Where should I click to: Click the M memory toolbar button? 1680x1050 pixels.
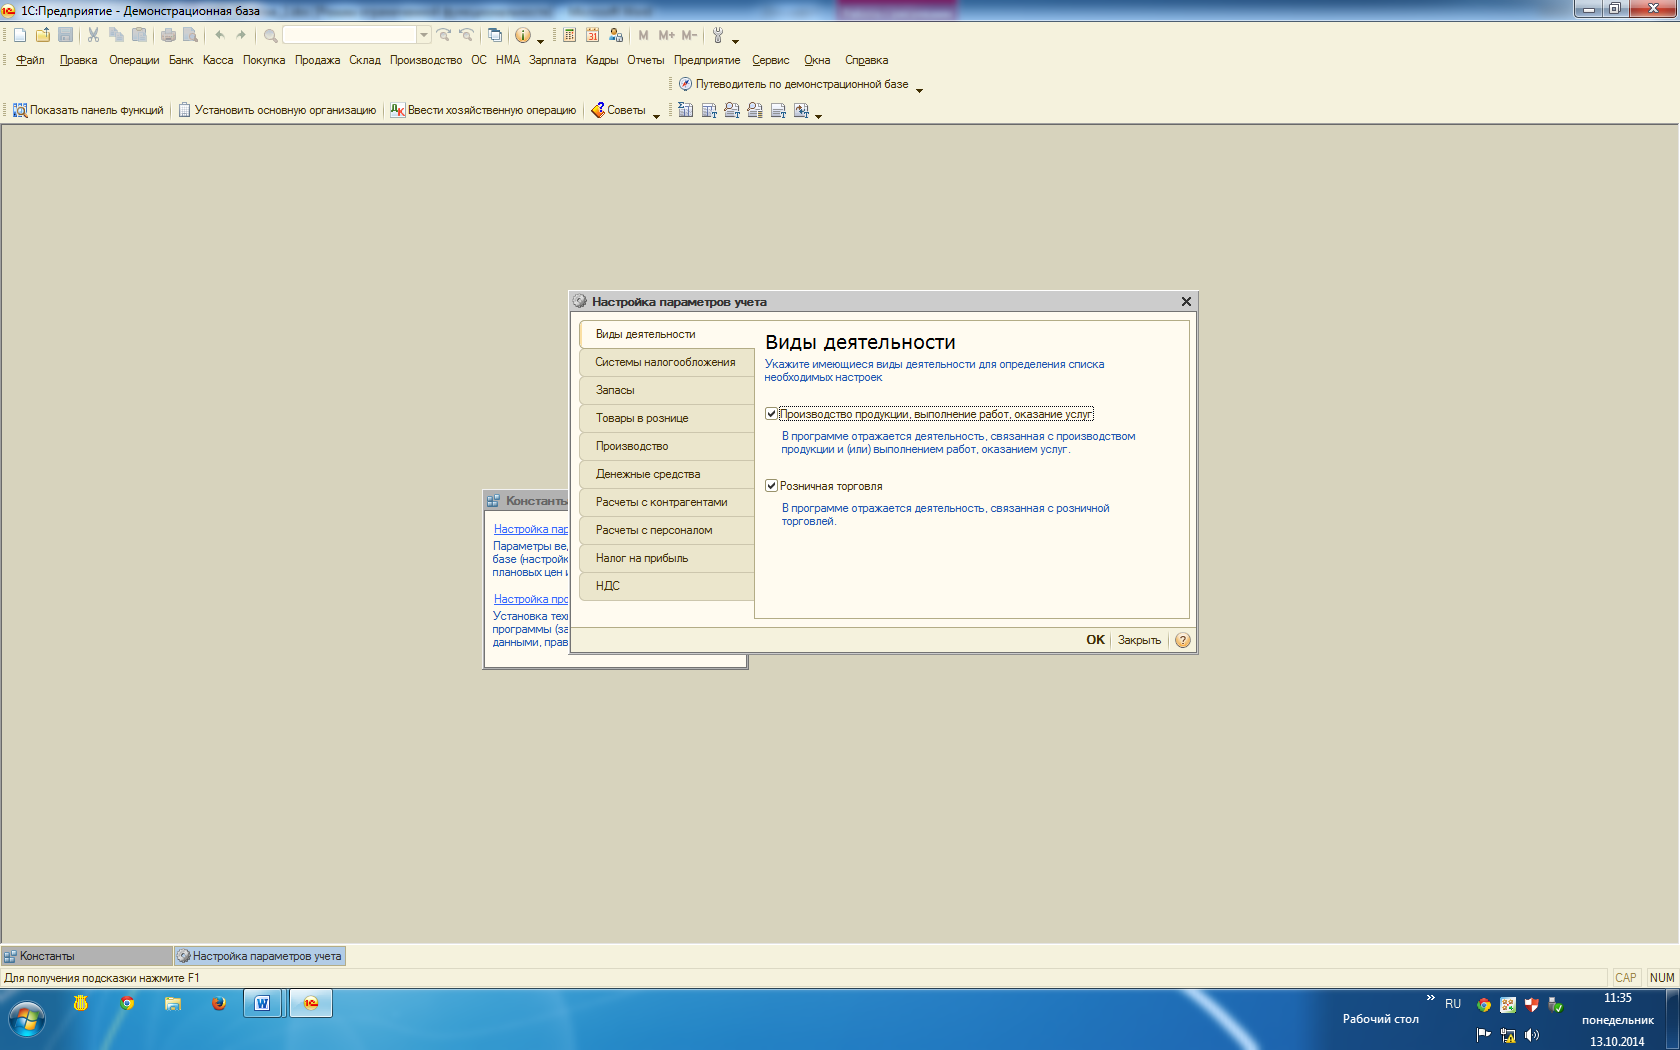pyautogui.click(x=644, y=35)
